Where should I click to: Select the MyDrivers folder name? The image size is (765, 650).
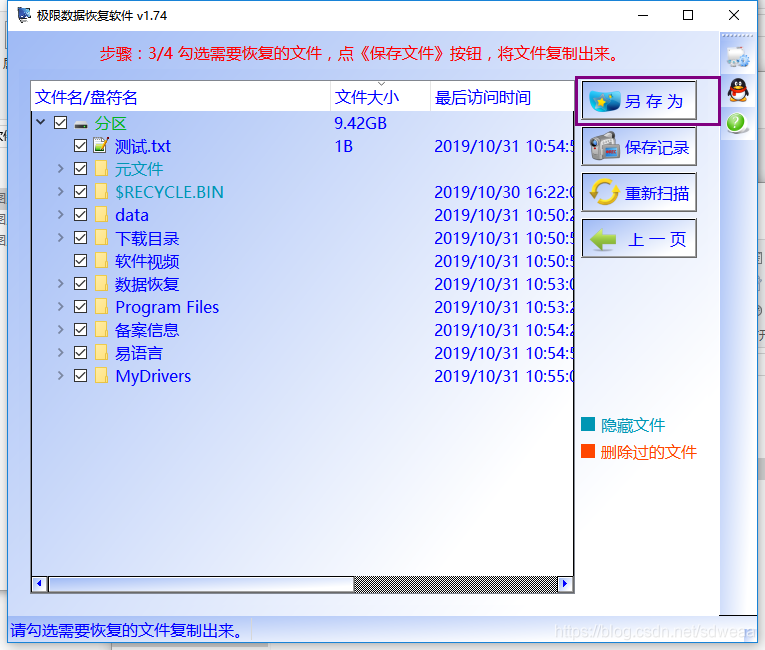click(x=153, y=376)
